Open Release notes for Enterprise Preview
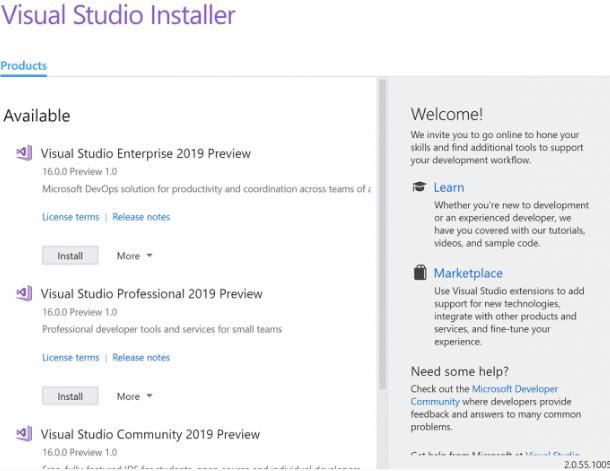 (x=141, y=217)
